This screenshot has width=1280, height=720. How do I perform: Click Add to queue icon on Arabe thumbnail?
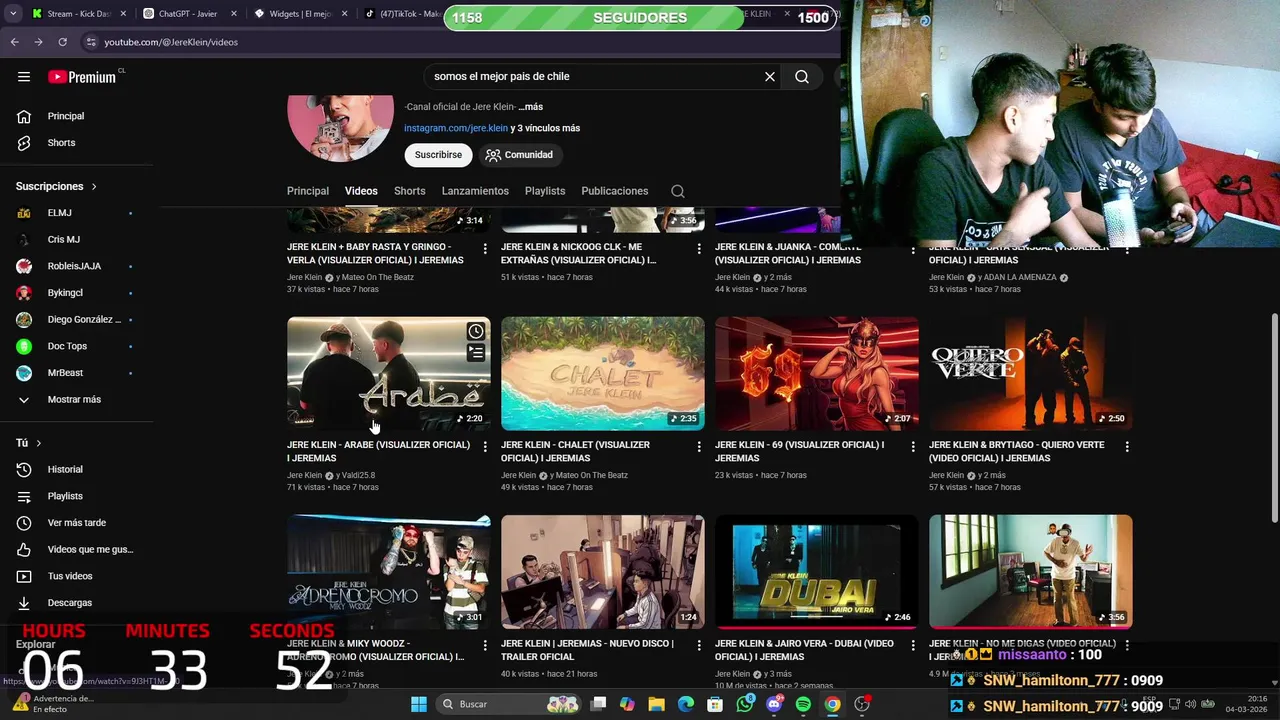[476, 352]
